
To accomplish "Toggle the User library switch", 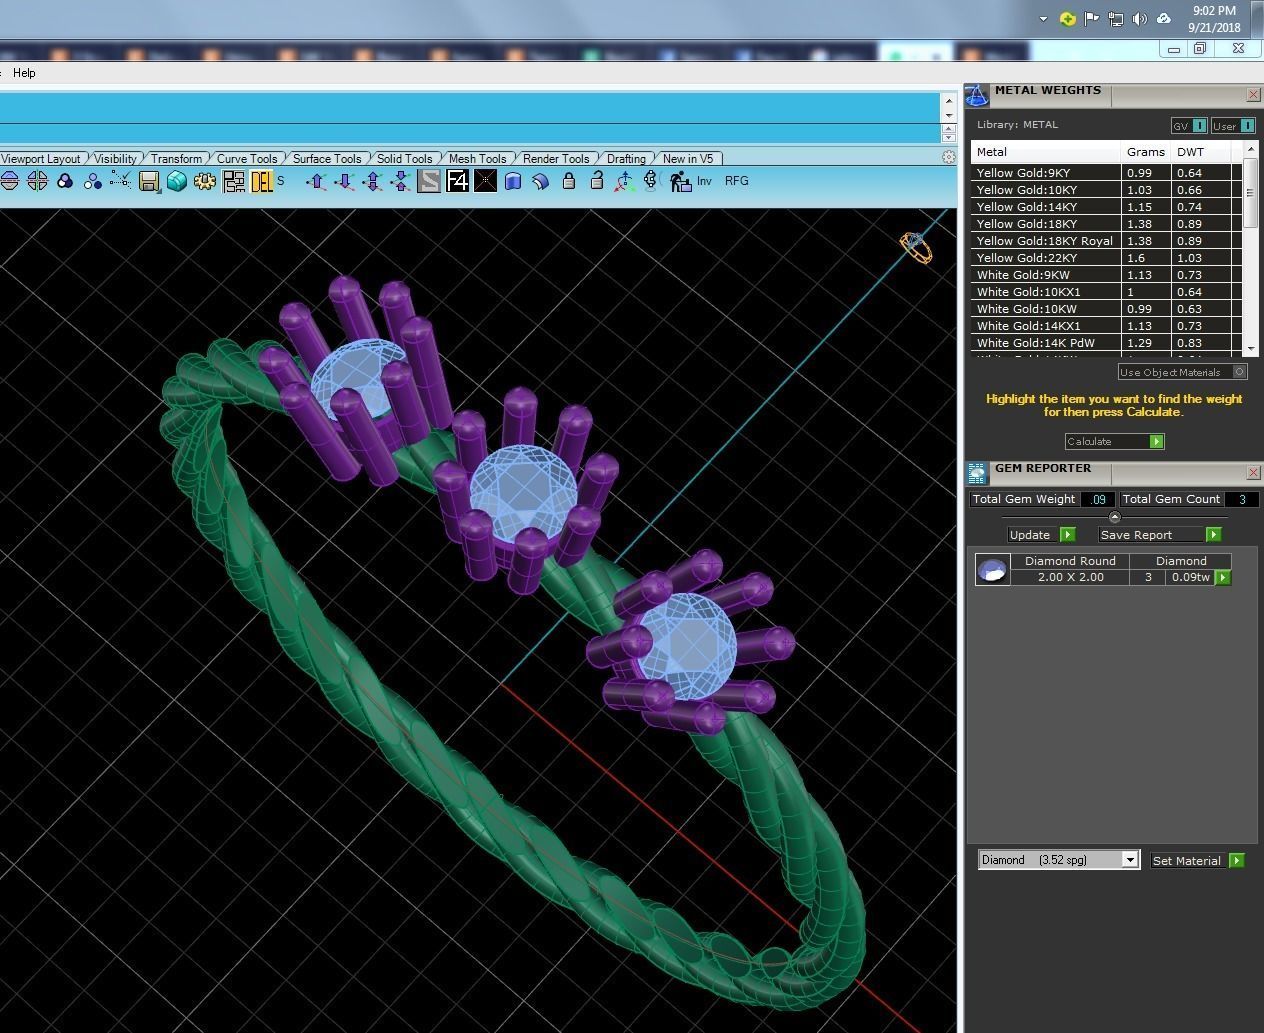I will coord(1233,126).
